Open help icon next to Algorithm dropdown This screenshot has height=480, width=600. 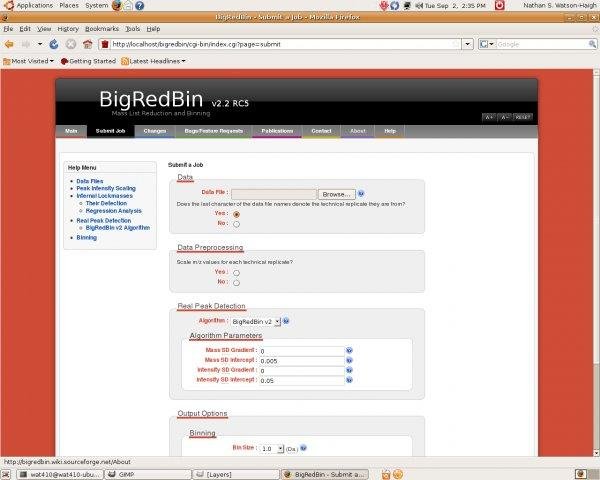(286, 321)
